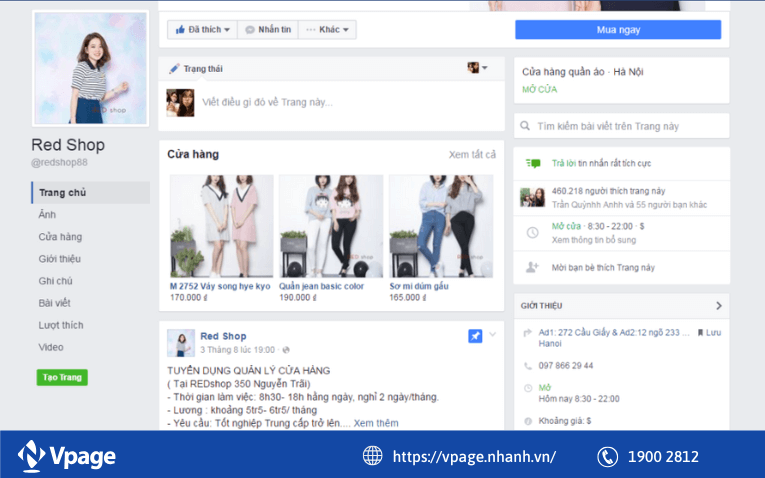Image resolution: width=765 pixels, height=478 pixels.
Task: Click the pinned post icon
Action: (475, 336)
